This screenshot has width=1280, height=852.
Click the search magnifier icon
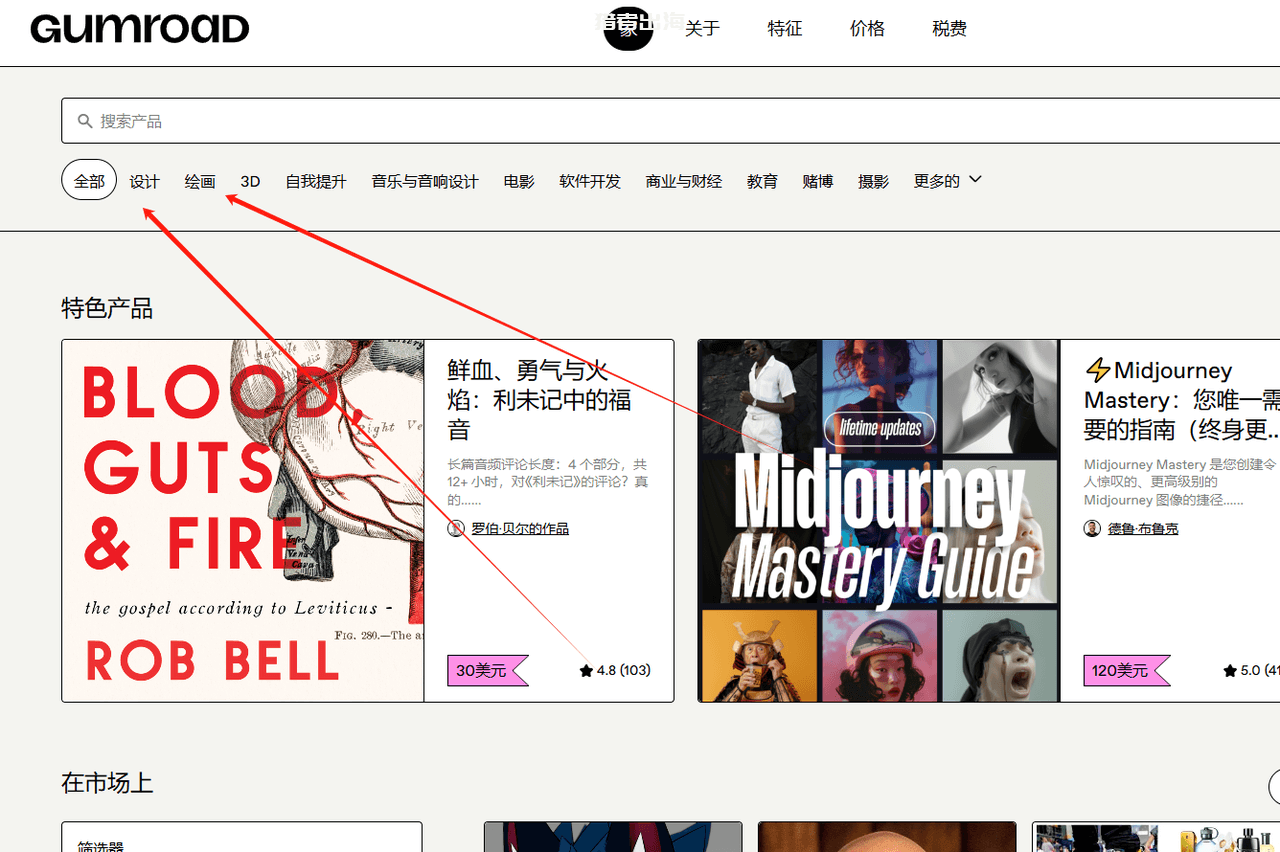85,121
